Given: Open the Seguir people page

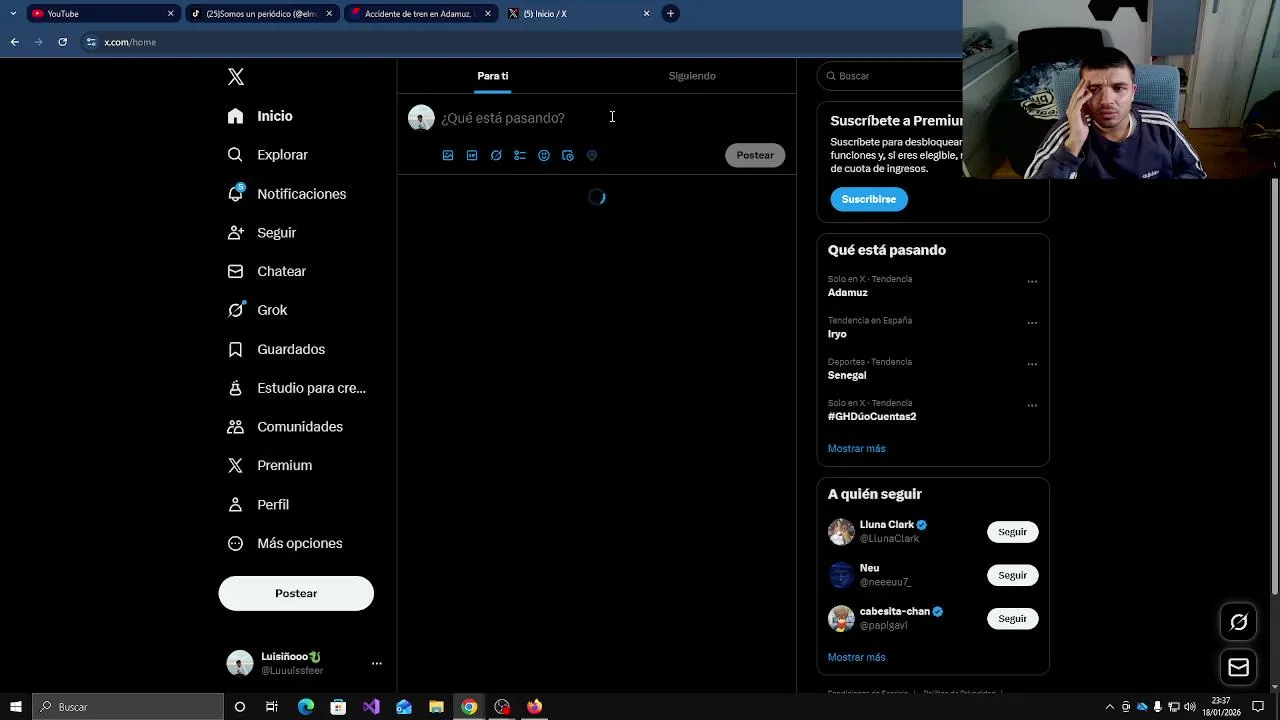Looking at the screenshot, I should pos(262,233).
